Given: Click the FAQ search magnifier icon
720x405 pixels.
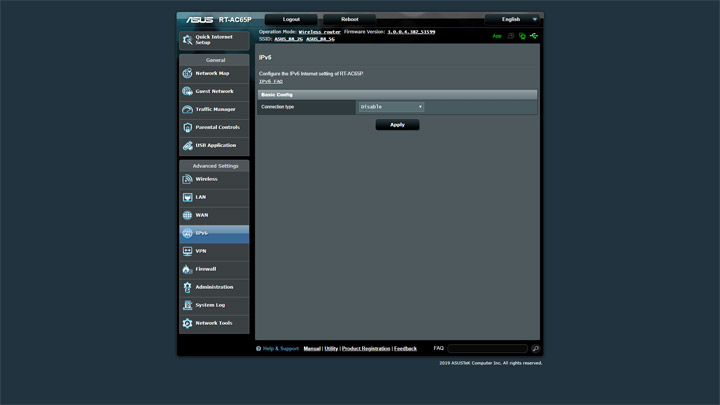Looking at the screenshot, I should pos(535,349).
